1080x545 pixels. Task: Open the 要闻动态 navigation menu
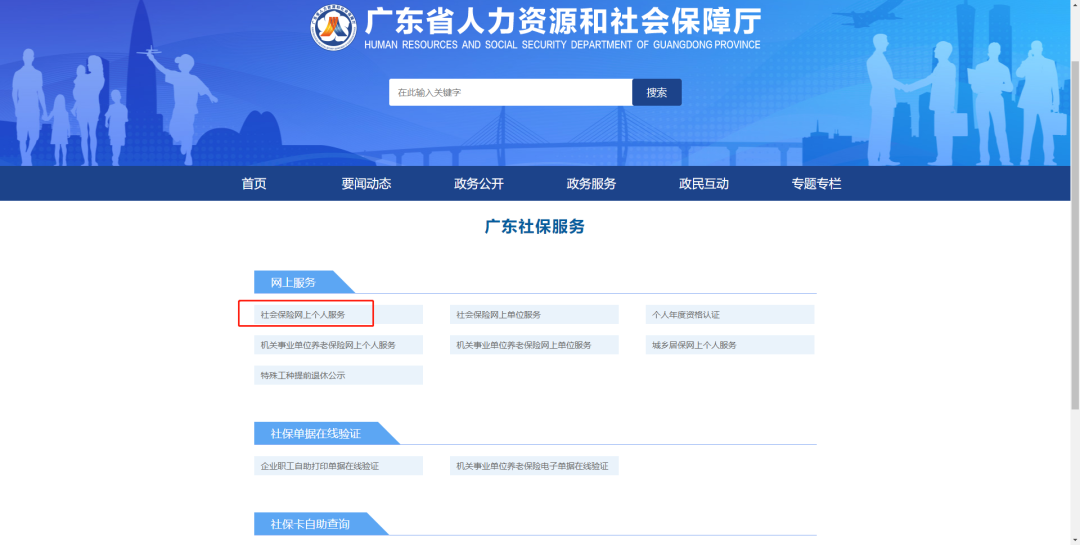[x=366, y=184]
